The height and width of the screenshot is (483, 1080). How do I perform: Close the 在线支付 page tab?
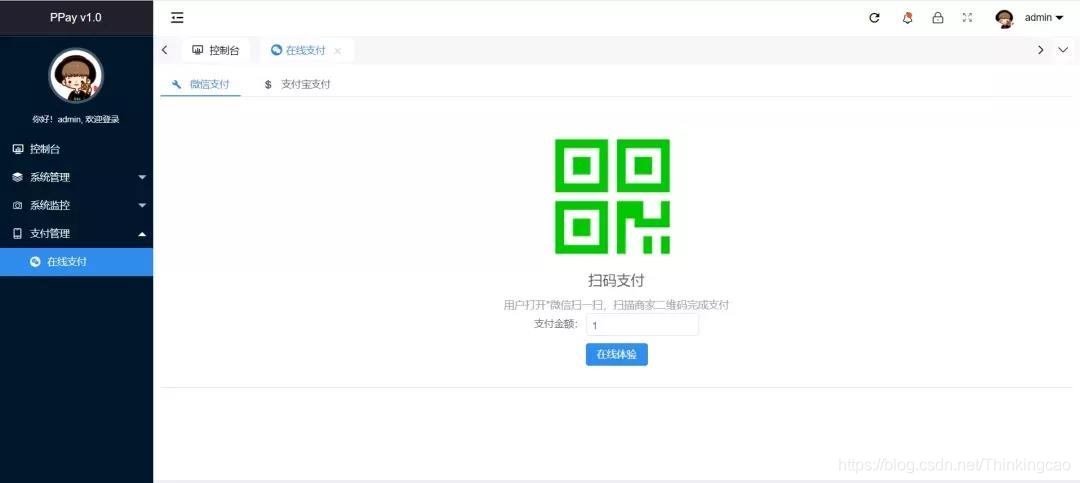[x=337, y=50]
